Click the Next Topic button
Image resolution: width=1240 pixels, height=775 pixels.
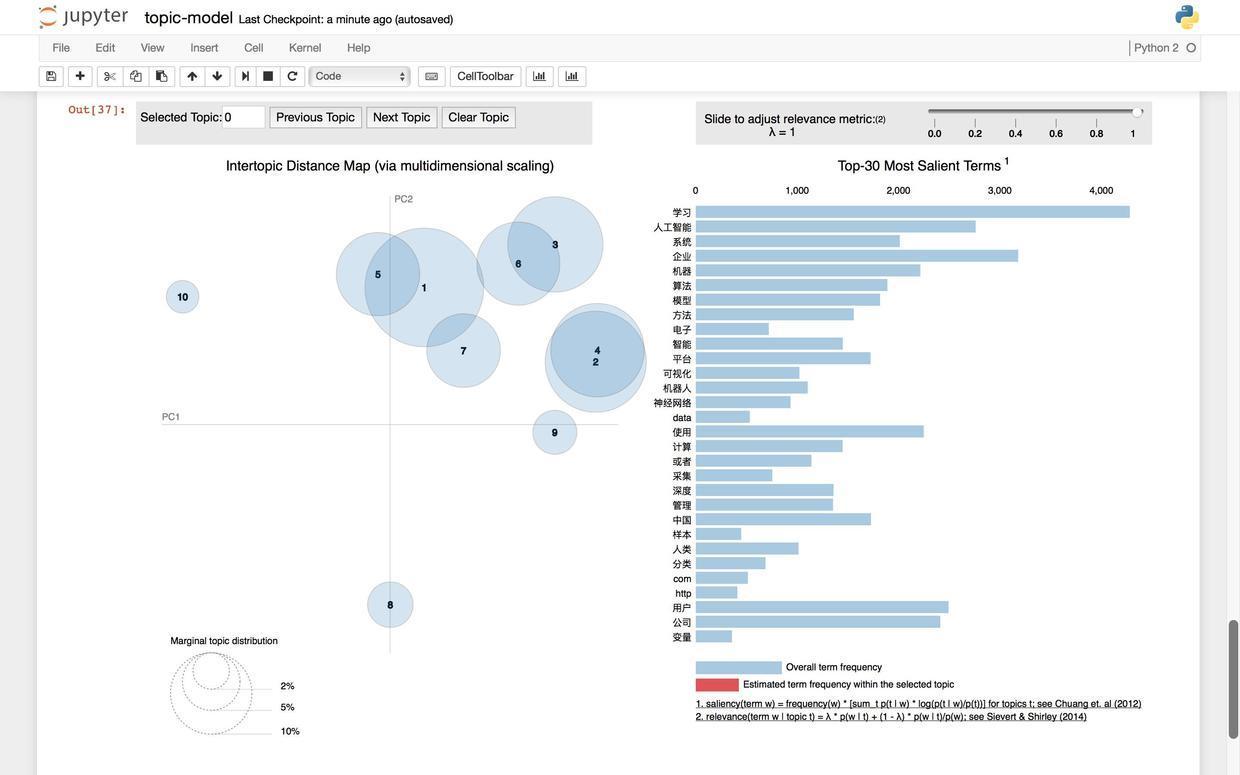pos(401,118)
